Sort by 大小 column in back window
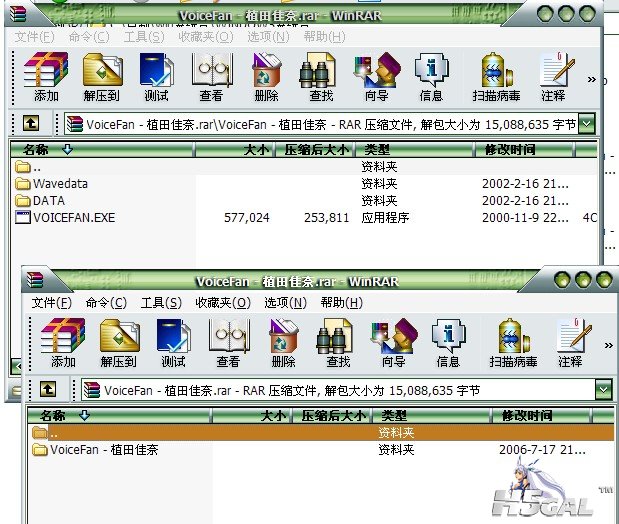Screen dimensions: 619x524 (234, 150)
